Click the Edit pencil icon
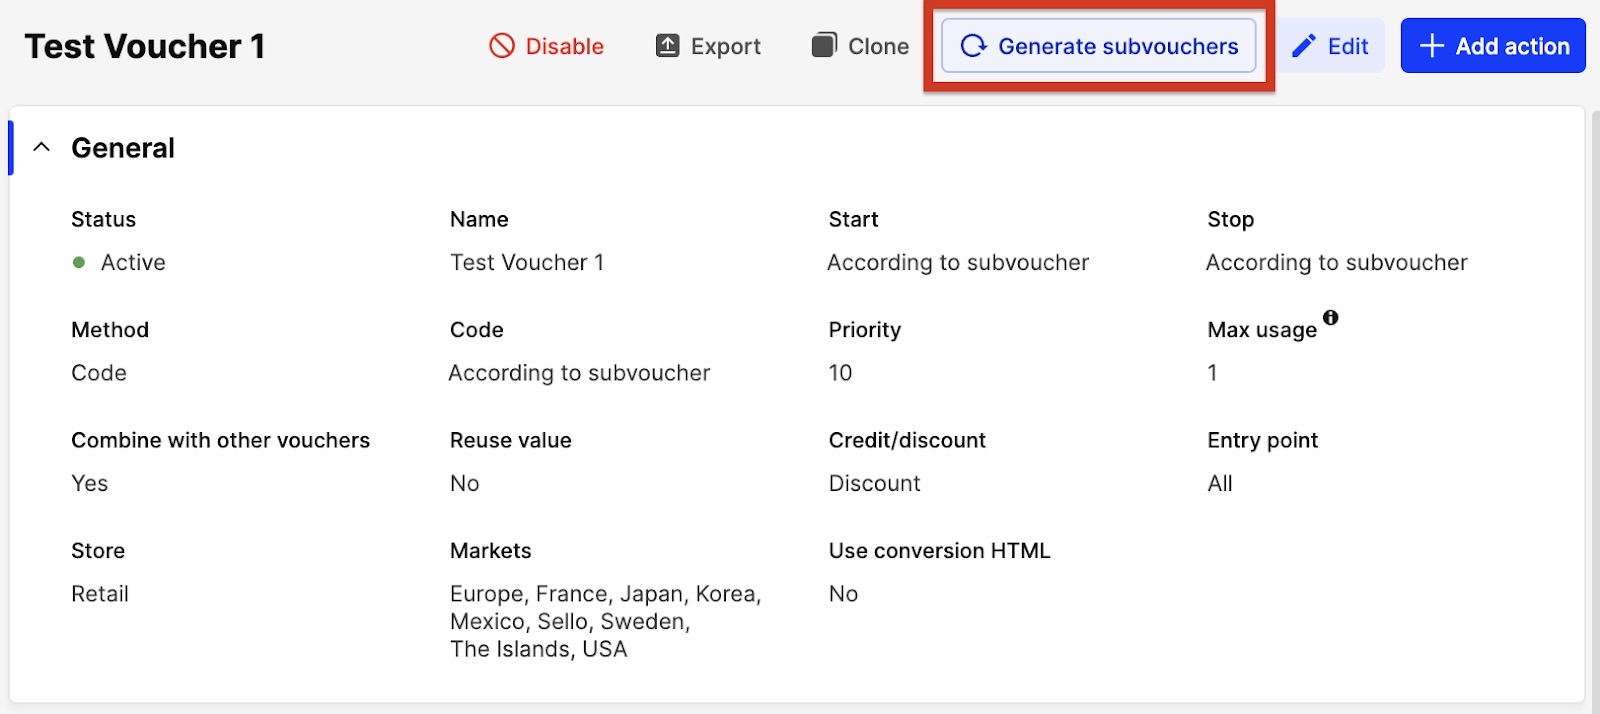Image resolution: width=1600 pixels, height=714 pixels. point(1303,46)
